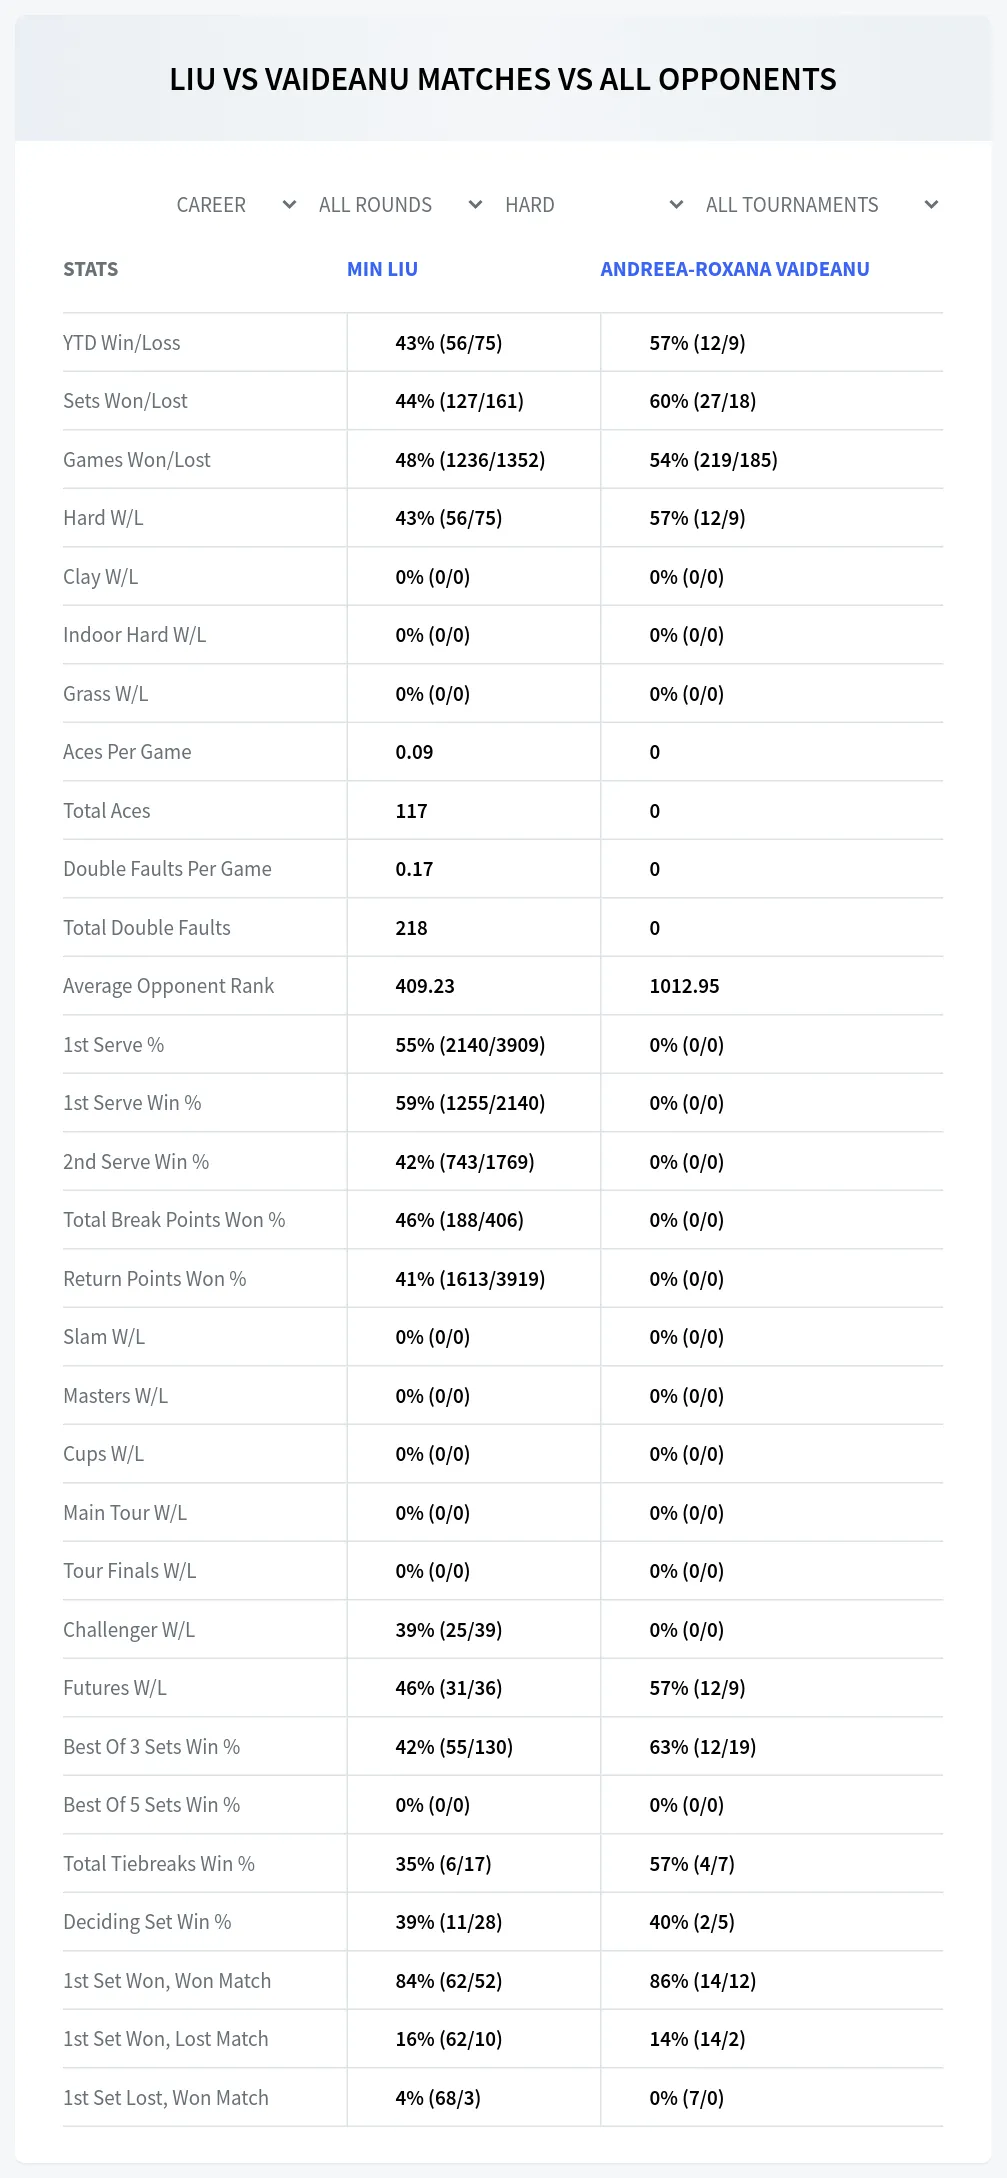Click Vaideanu's 1012.95 opponent rank value
This screenshot has width=1007, height=2178.
point(684,986)
